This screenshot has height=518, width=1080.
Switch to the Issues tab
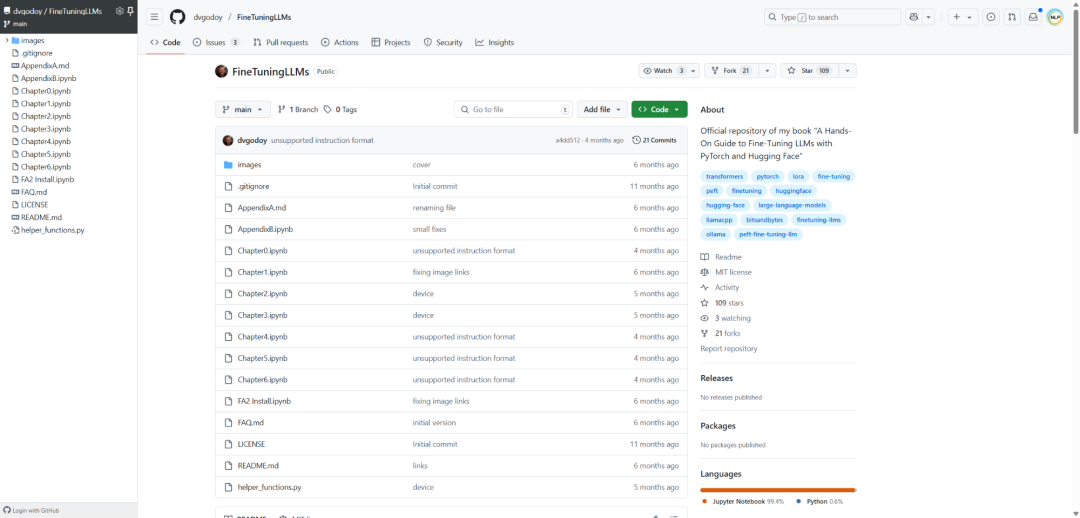coord(216,43)
